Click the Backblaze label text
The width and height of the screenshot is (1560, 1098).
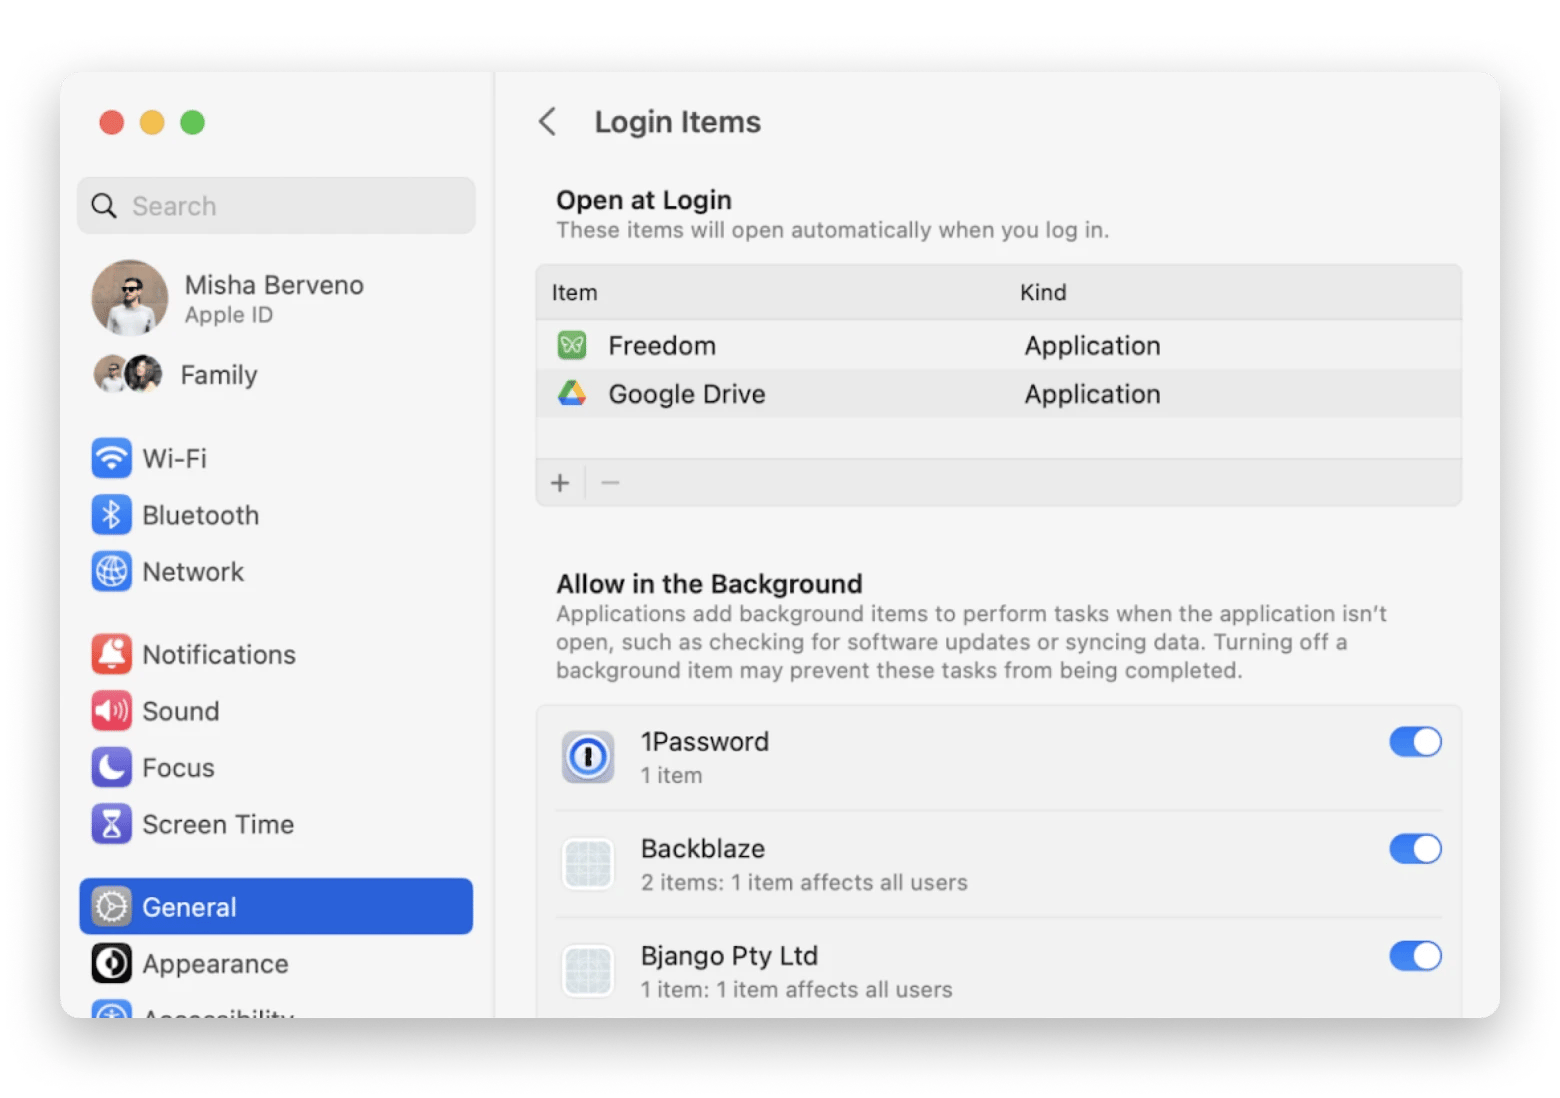click(703, 849)
